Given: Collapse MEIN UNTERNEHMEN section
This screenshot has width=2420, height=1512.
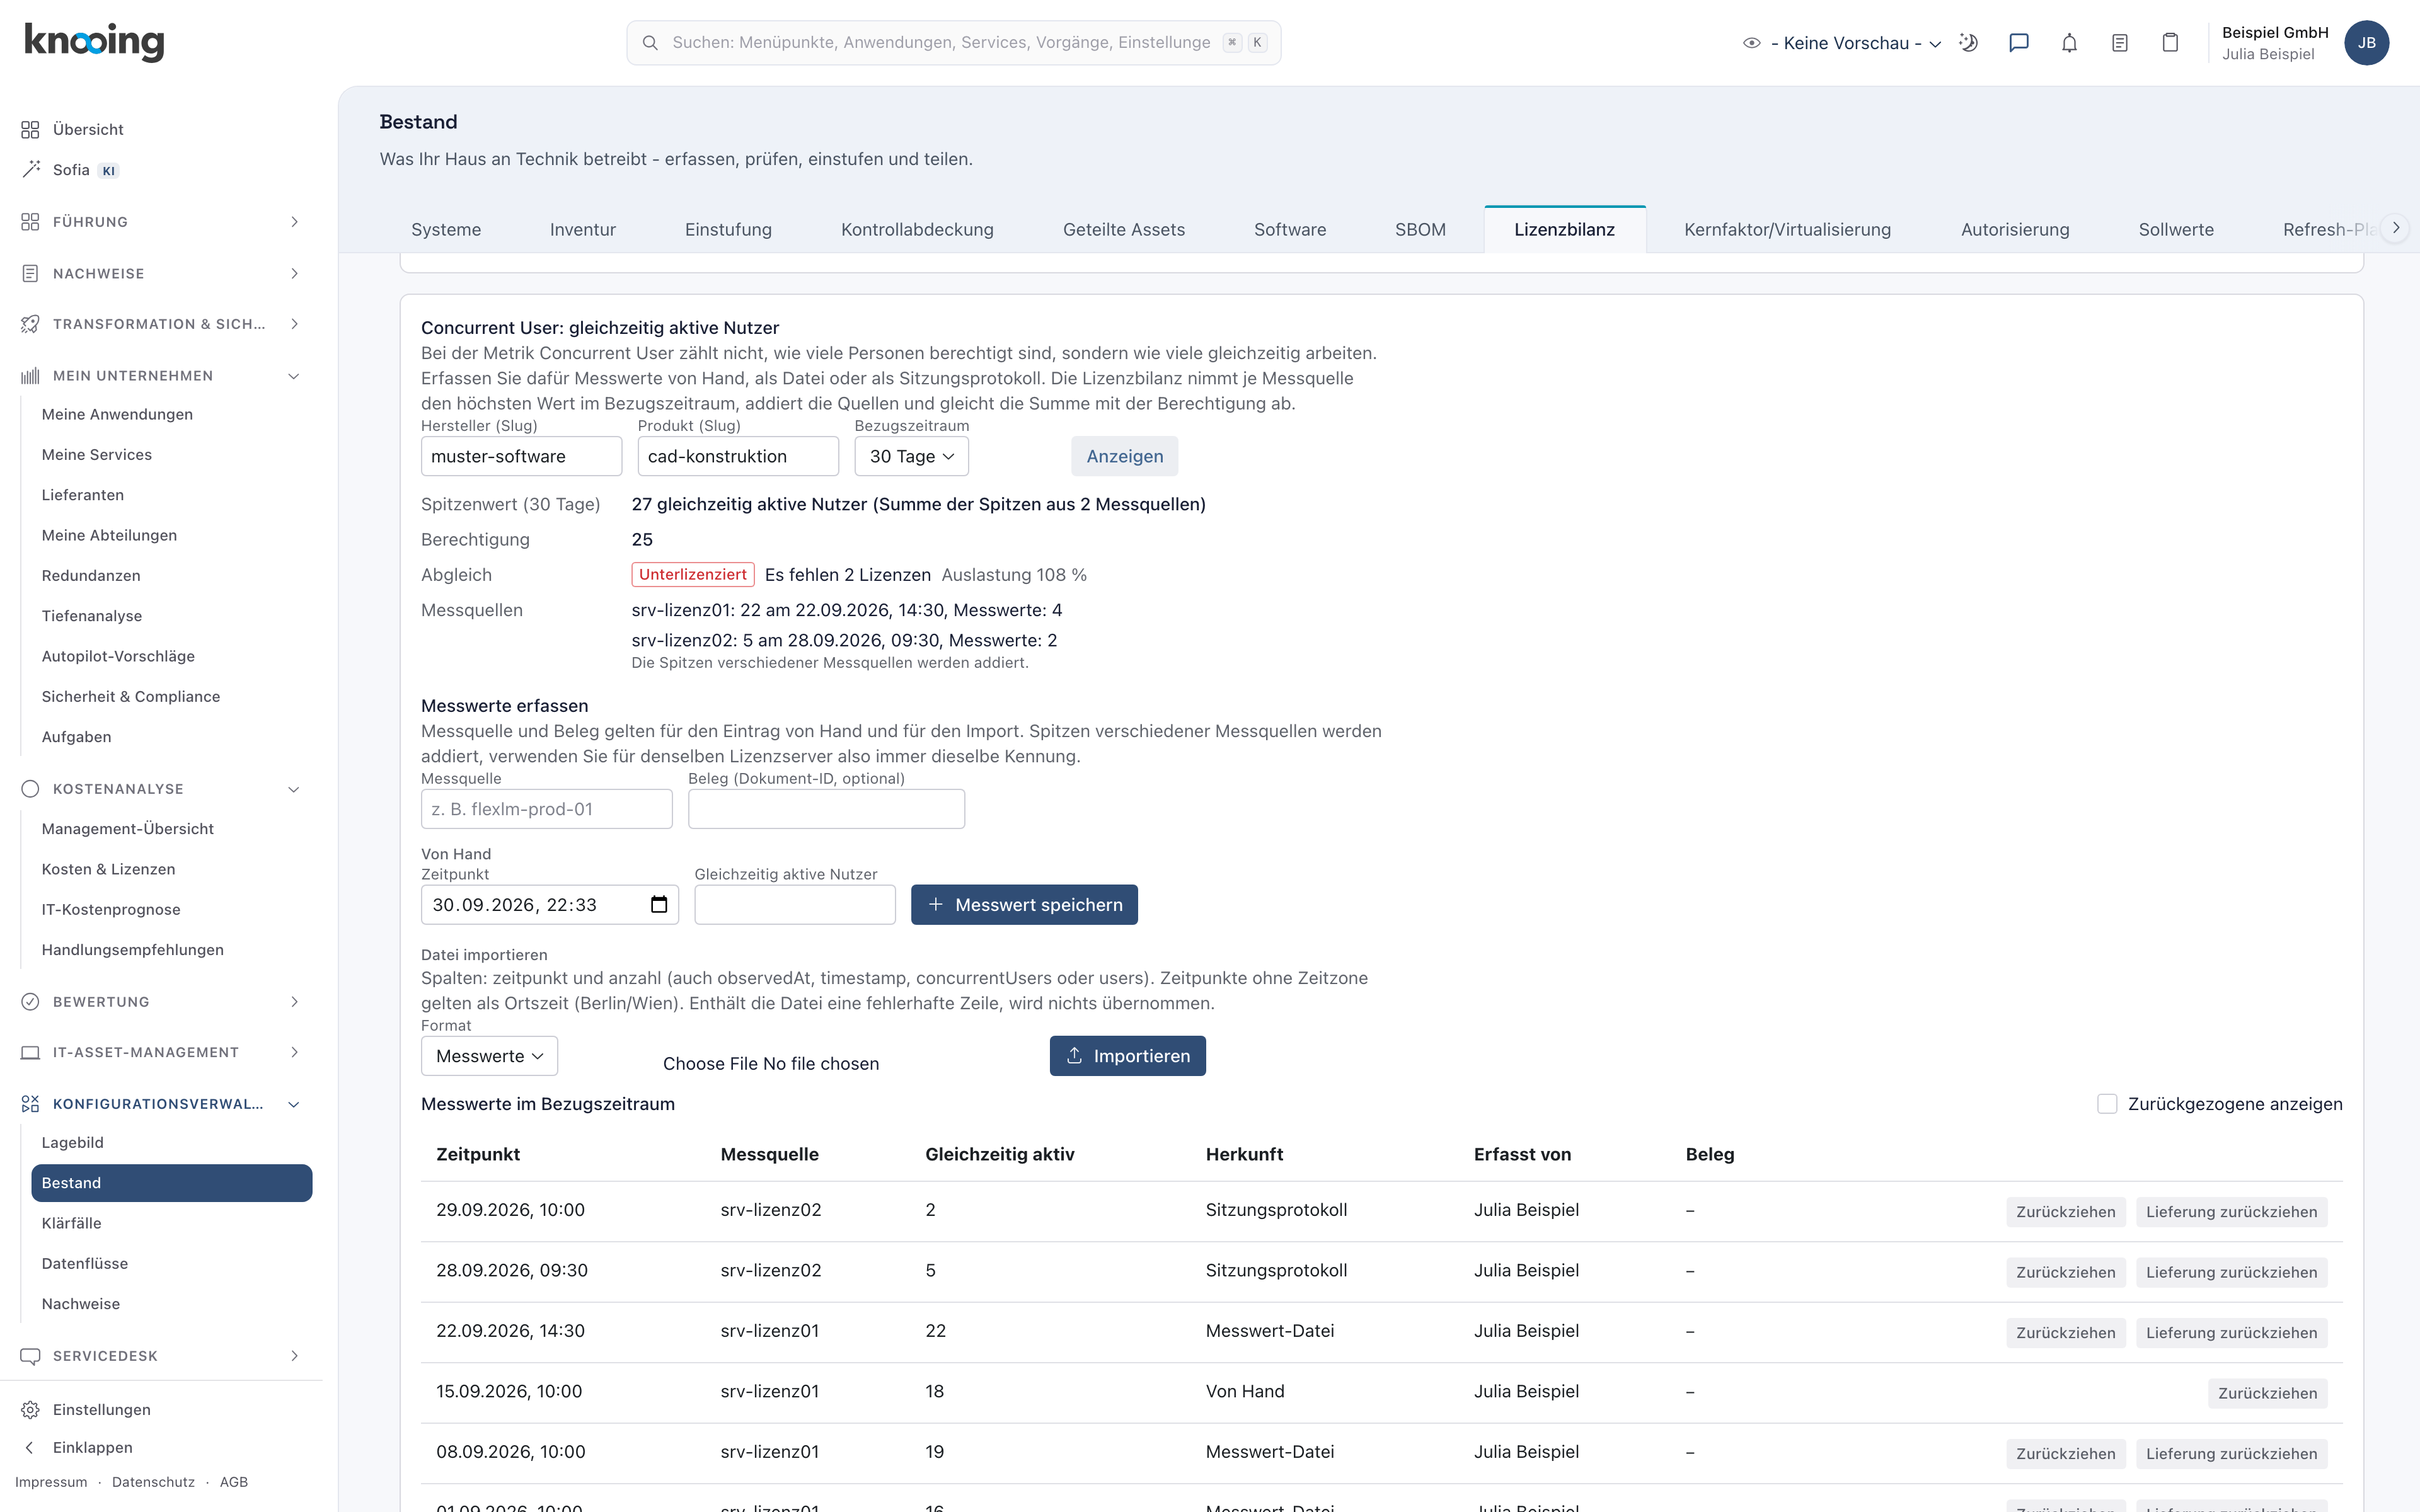Looking at the screenshot, I should coord(160,376).
